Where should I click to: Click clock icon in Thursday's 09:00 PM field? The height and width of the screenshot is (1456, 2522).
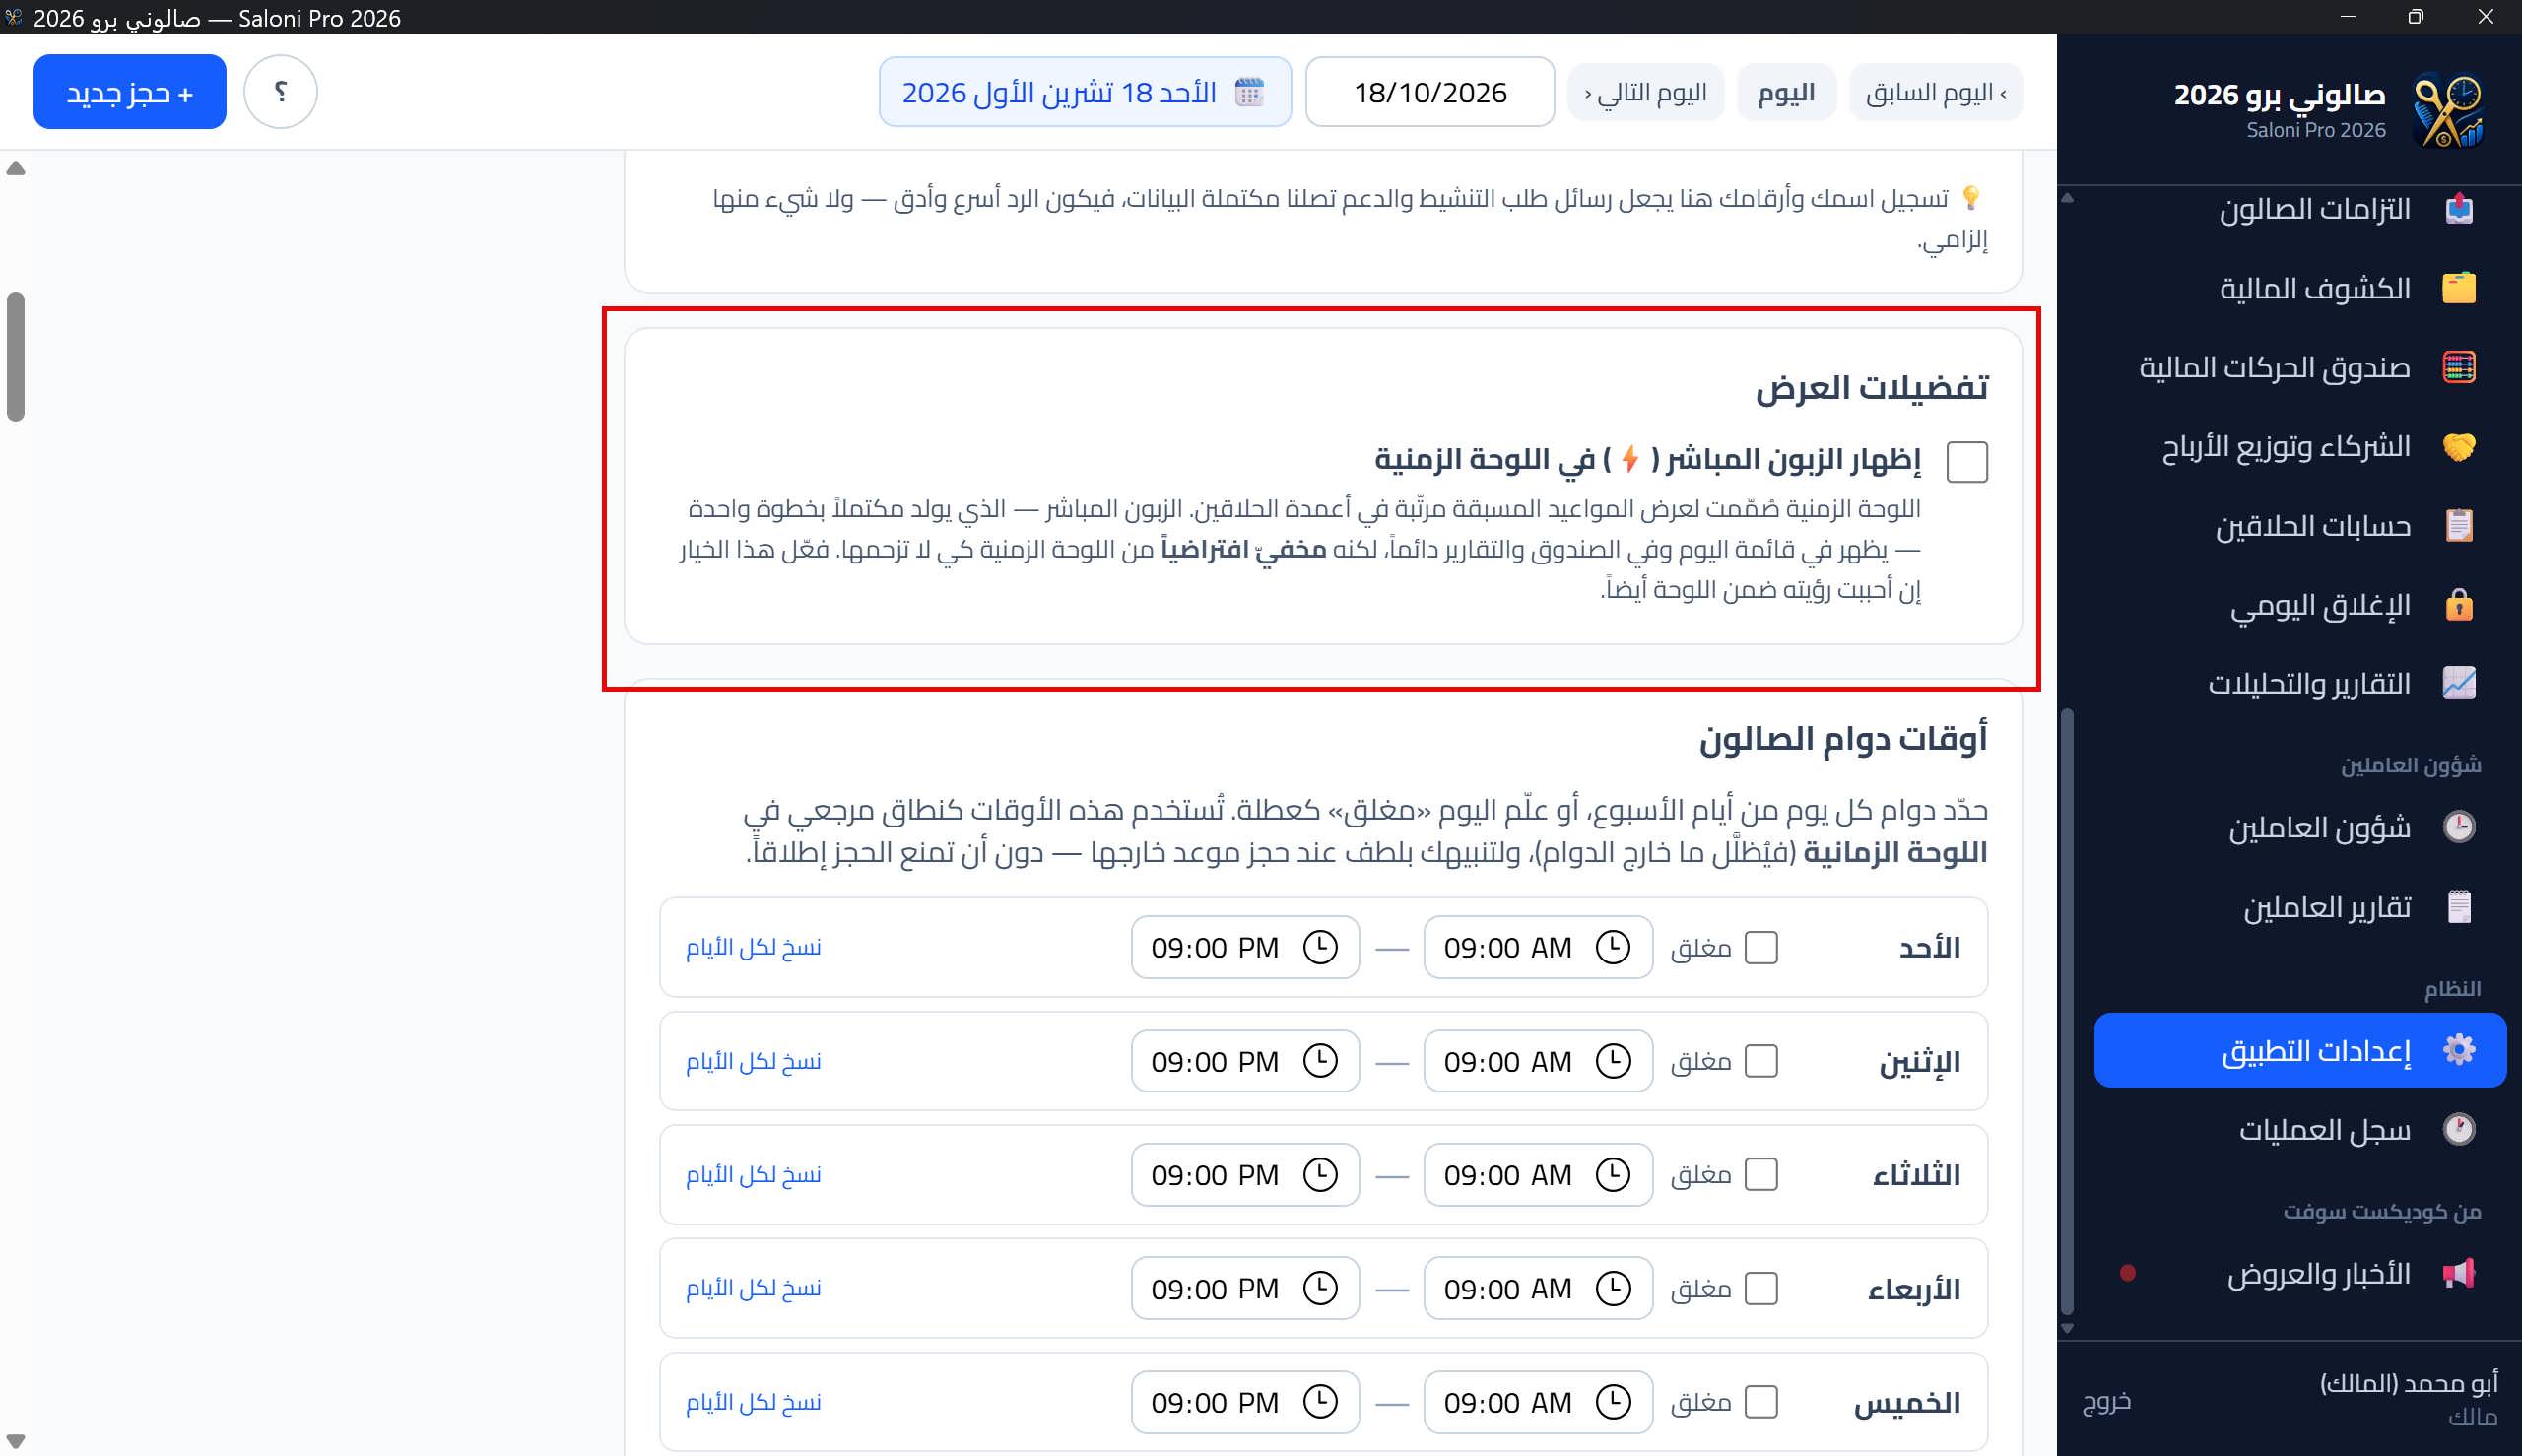(1320, 1402)
